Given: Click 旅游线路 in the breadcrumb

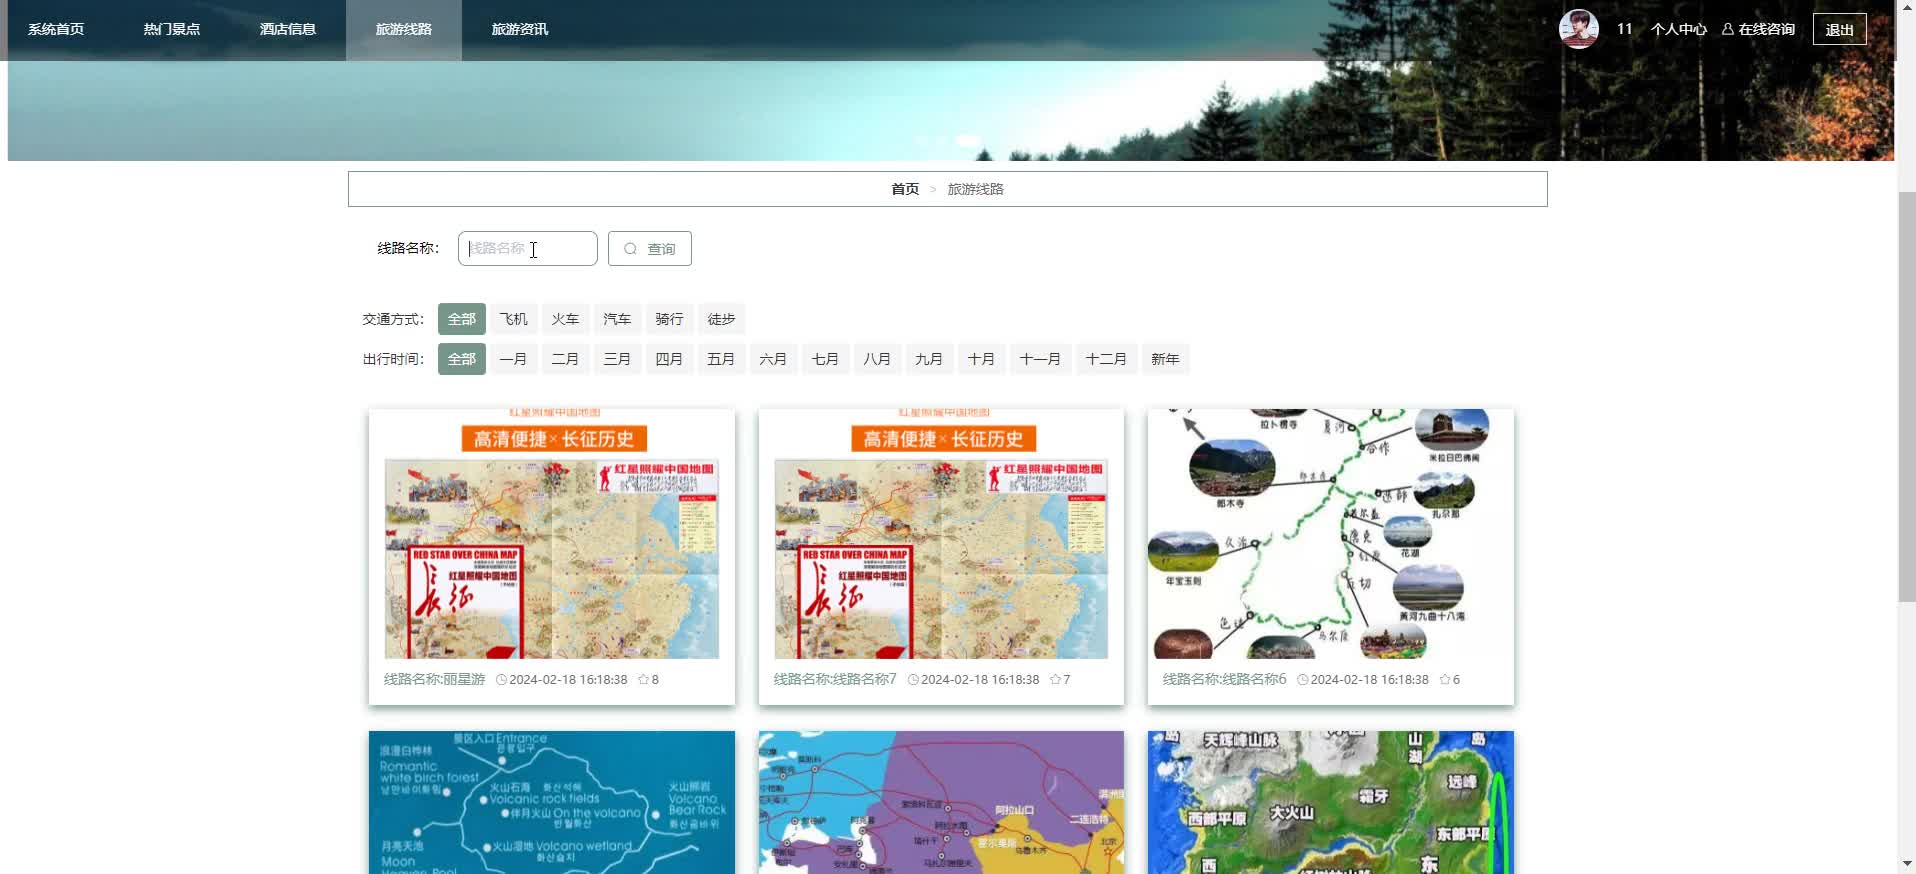Looking at the screenshot, I should tap(976, 189).
